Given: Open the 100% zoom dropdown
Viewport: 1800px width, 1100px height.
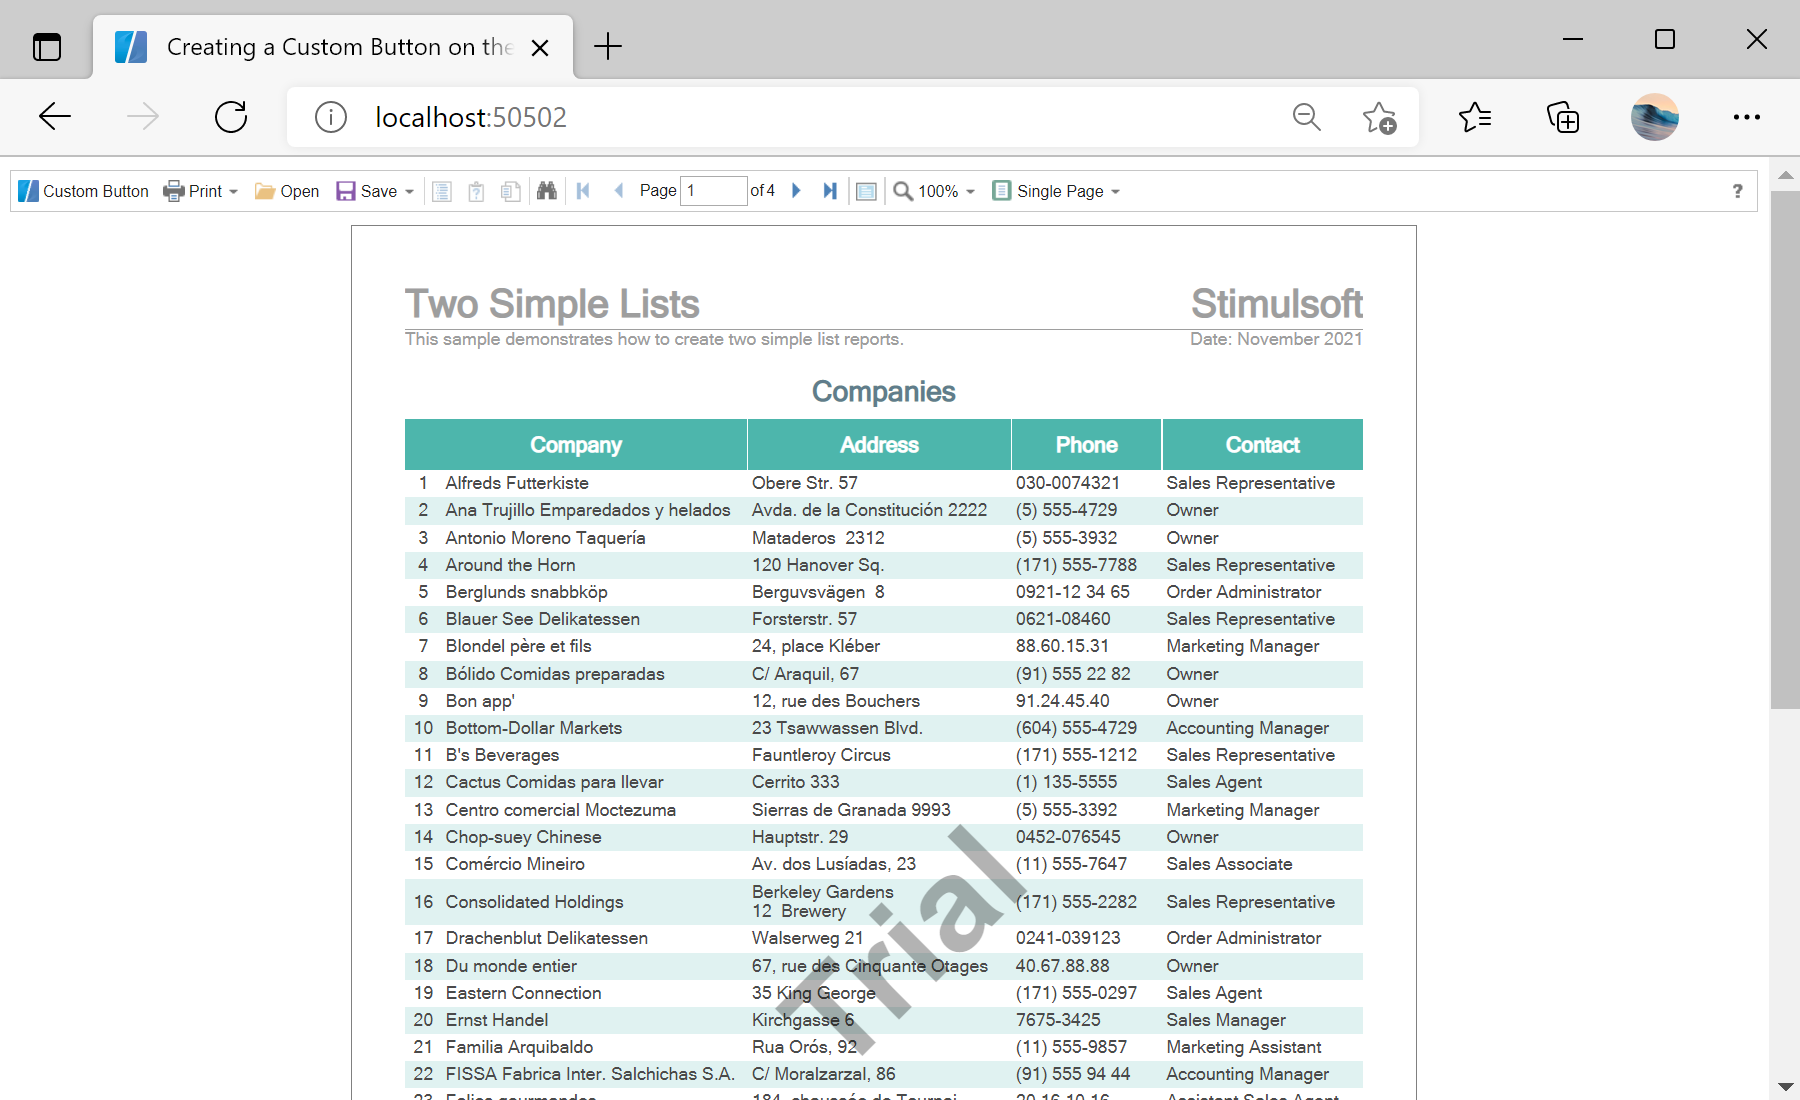Looking at the screenshot, I should (934, 191).
